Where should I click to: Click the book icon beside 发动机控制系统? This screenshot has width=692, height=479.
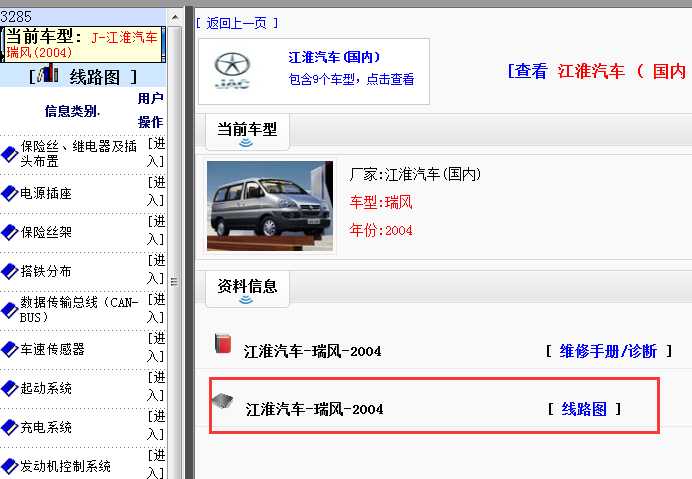(x=9, y=466)
